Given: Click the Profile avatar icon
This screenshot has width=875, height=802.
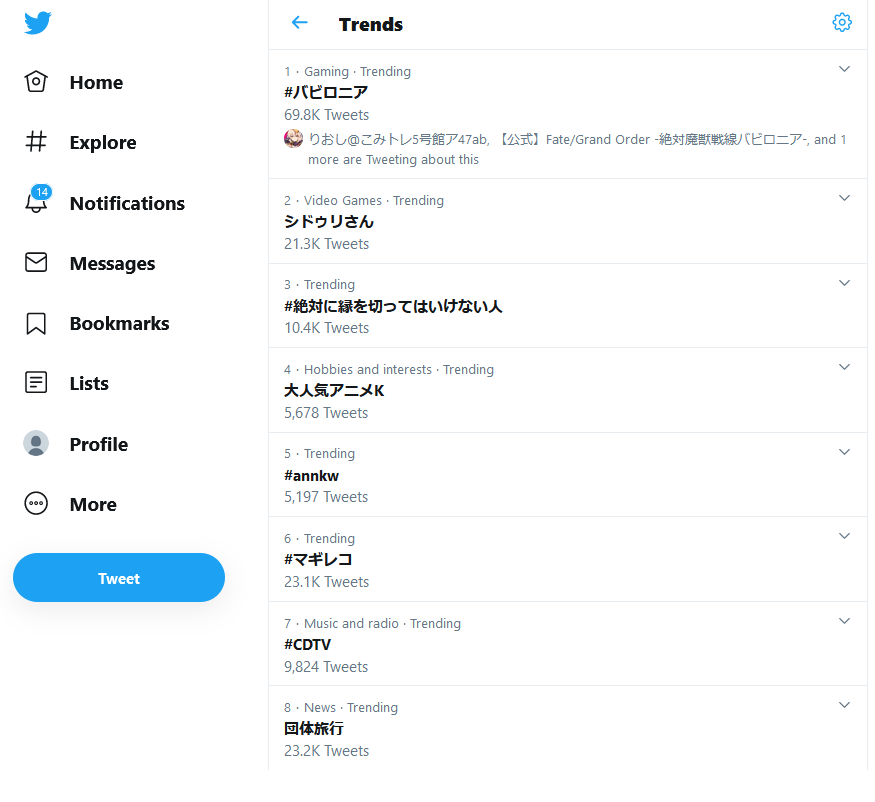Looking at the screenshot, I should (36, 444).
